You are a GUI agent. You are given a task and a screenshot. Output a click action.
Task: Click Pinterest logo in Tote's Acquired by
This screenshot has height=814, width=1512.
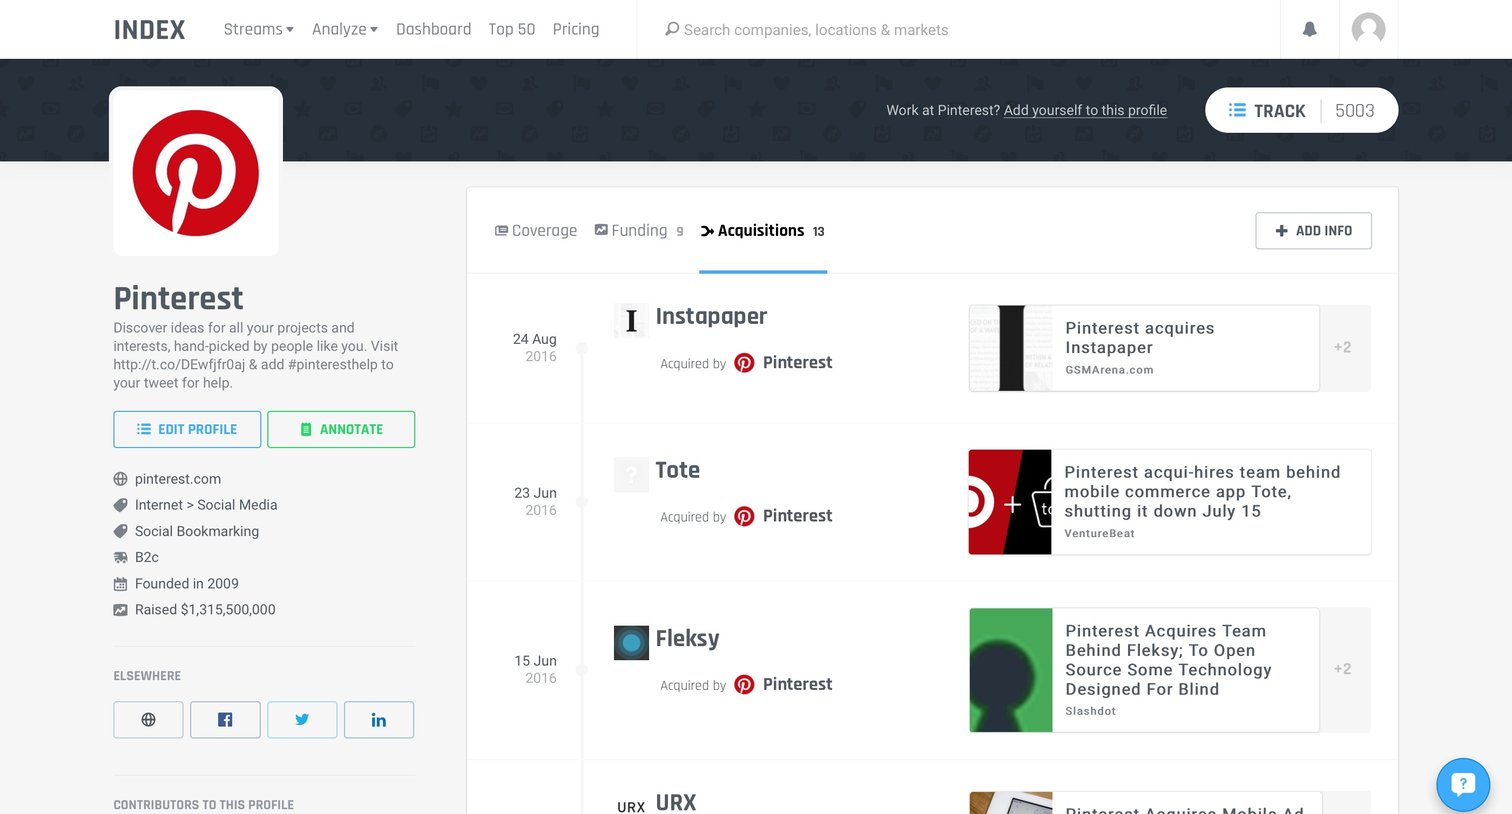point(744,516)
